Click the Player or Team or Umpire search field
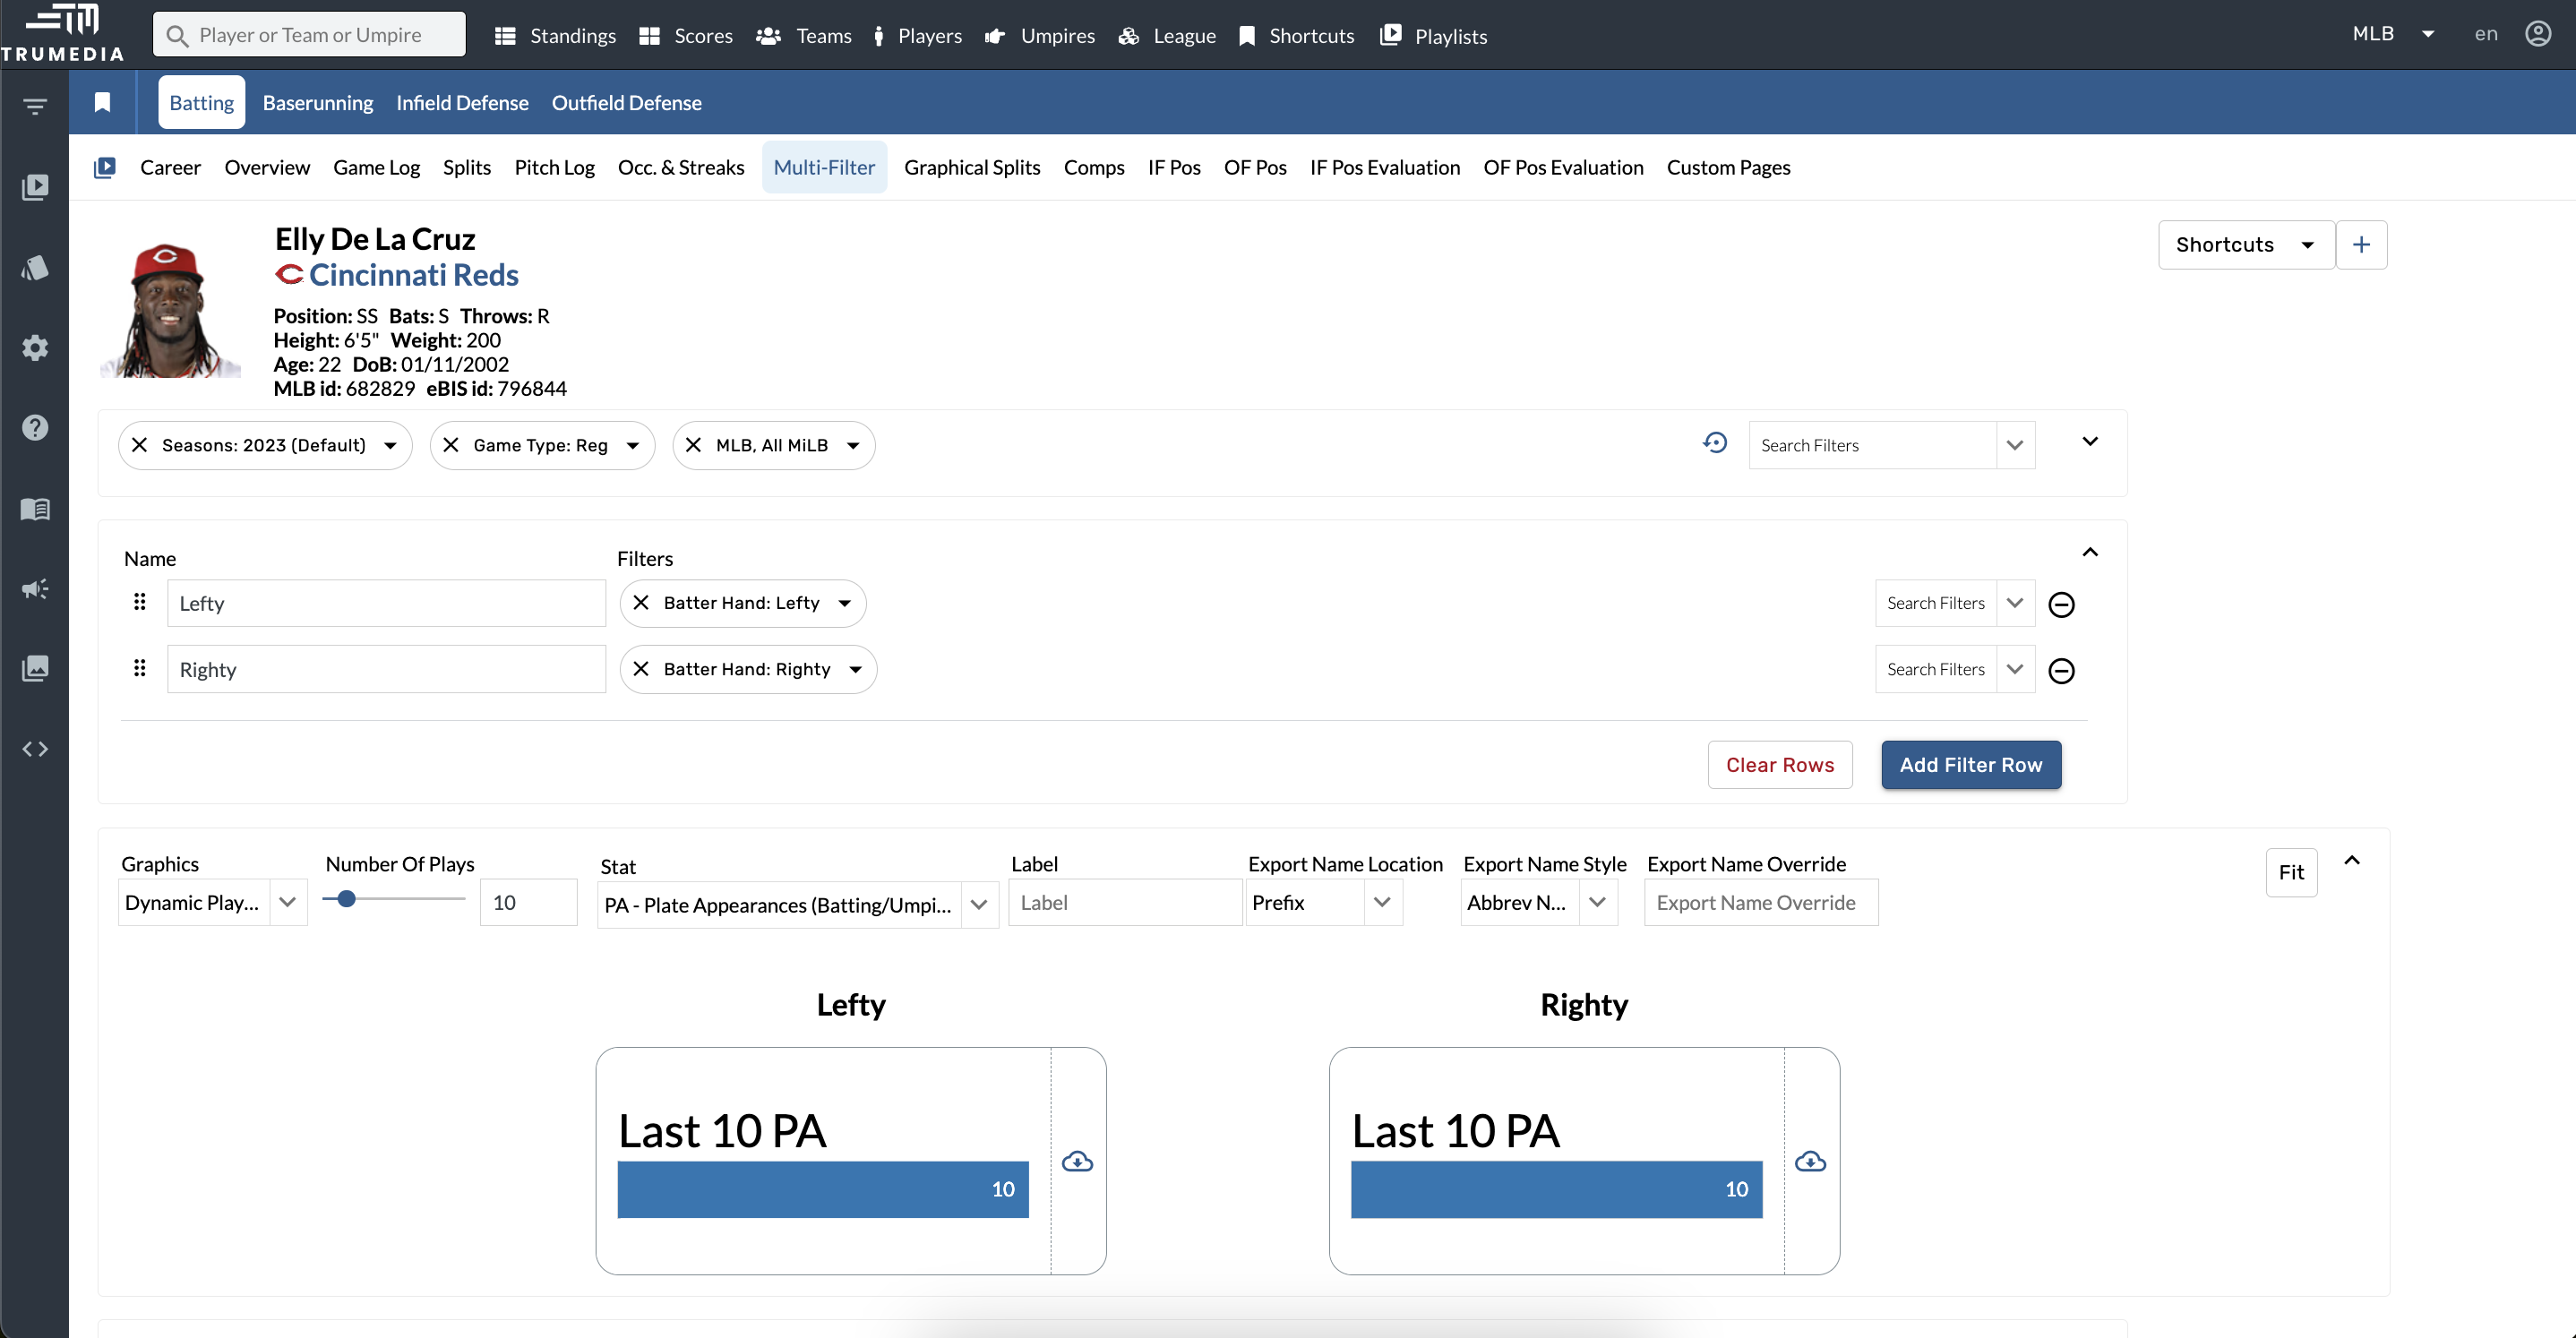This screenshot has height=1338, width=2576. click(x=308, y=33)
